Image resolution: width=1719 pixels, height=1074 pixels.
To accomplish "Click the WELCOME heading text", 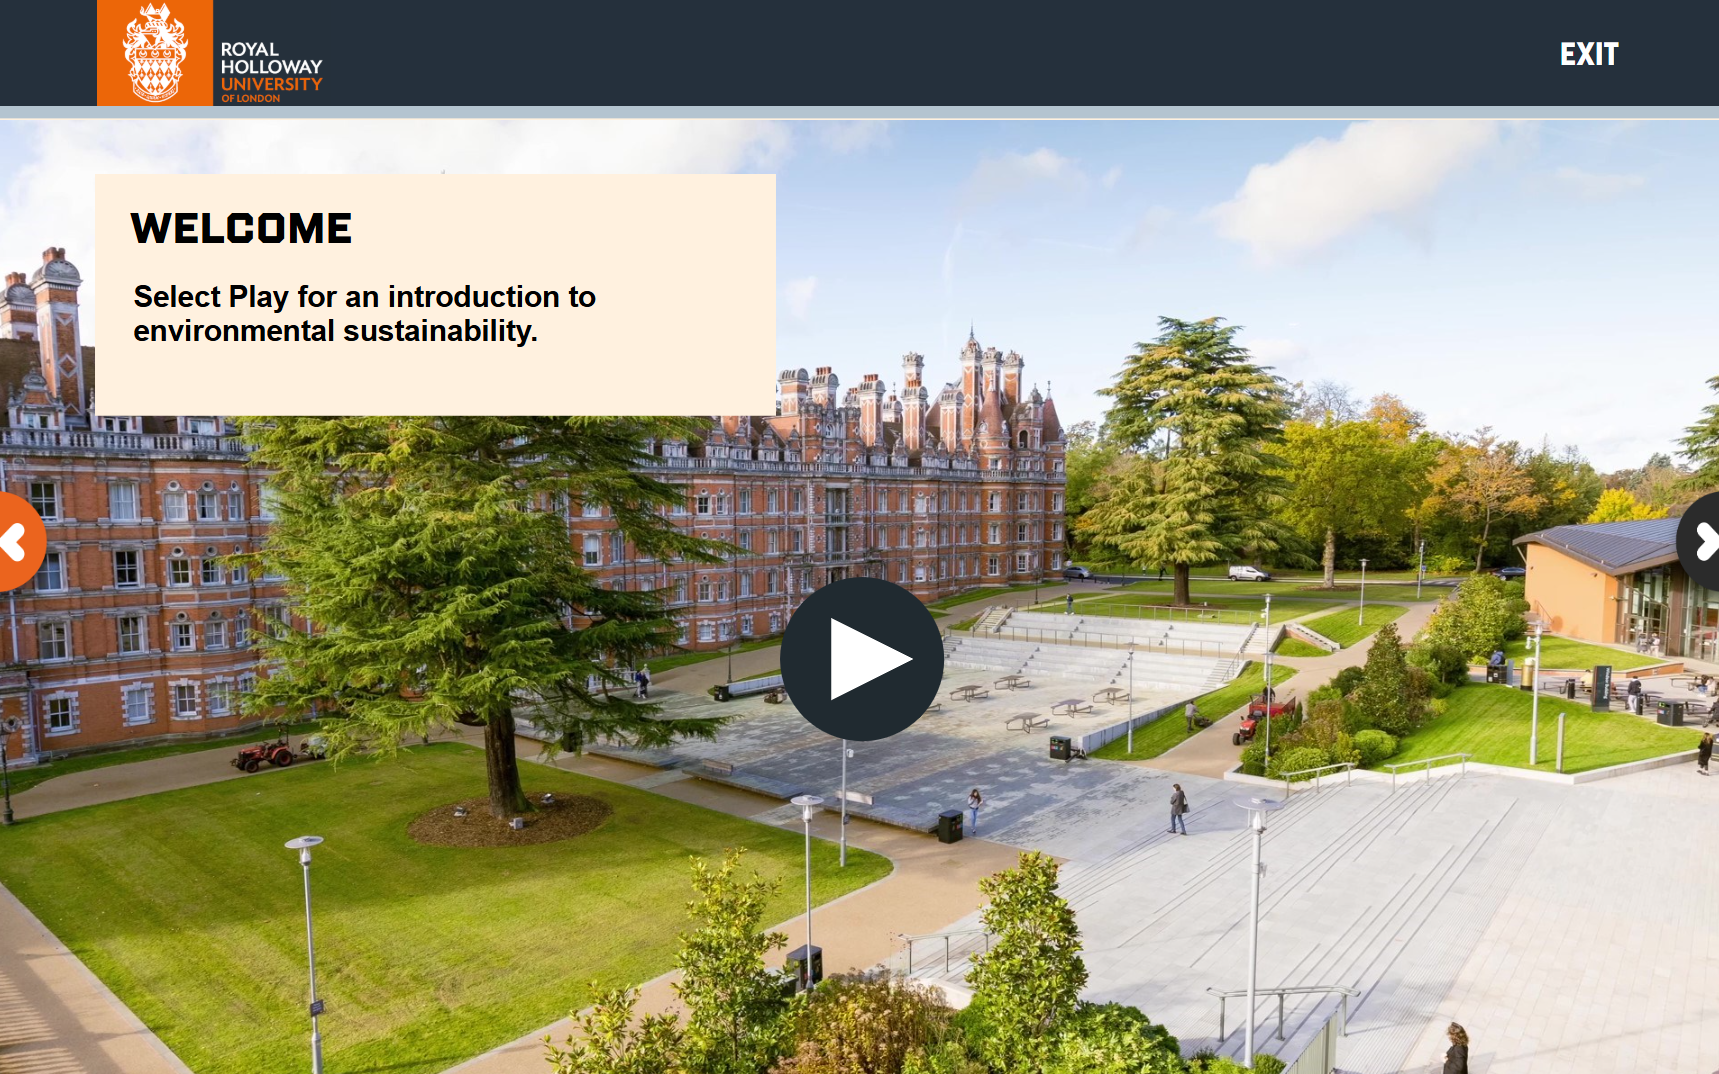I will (242, 229).
